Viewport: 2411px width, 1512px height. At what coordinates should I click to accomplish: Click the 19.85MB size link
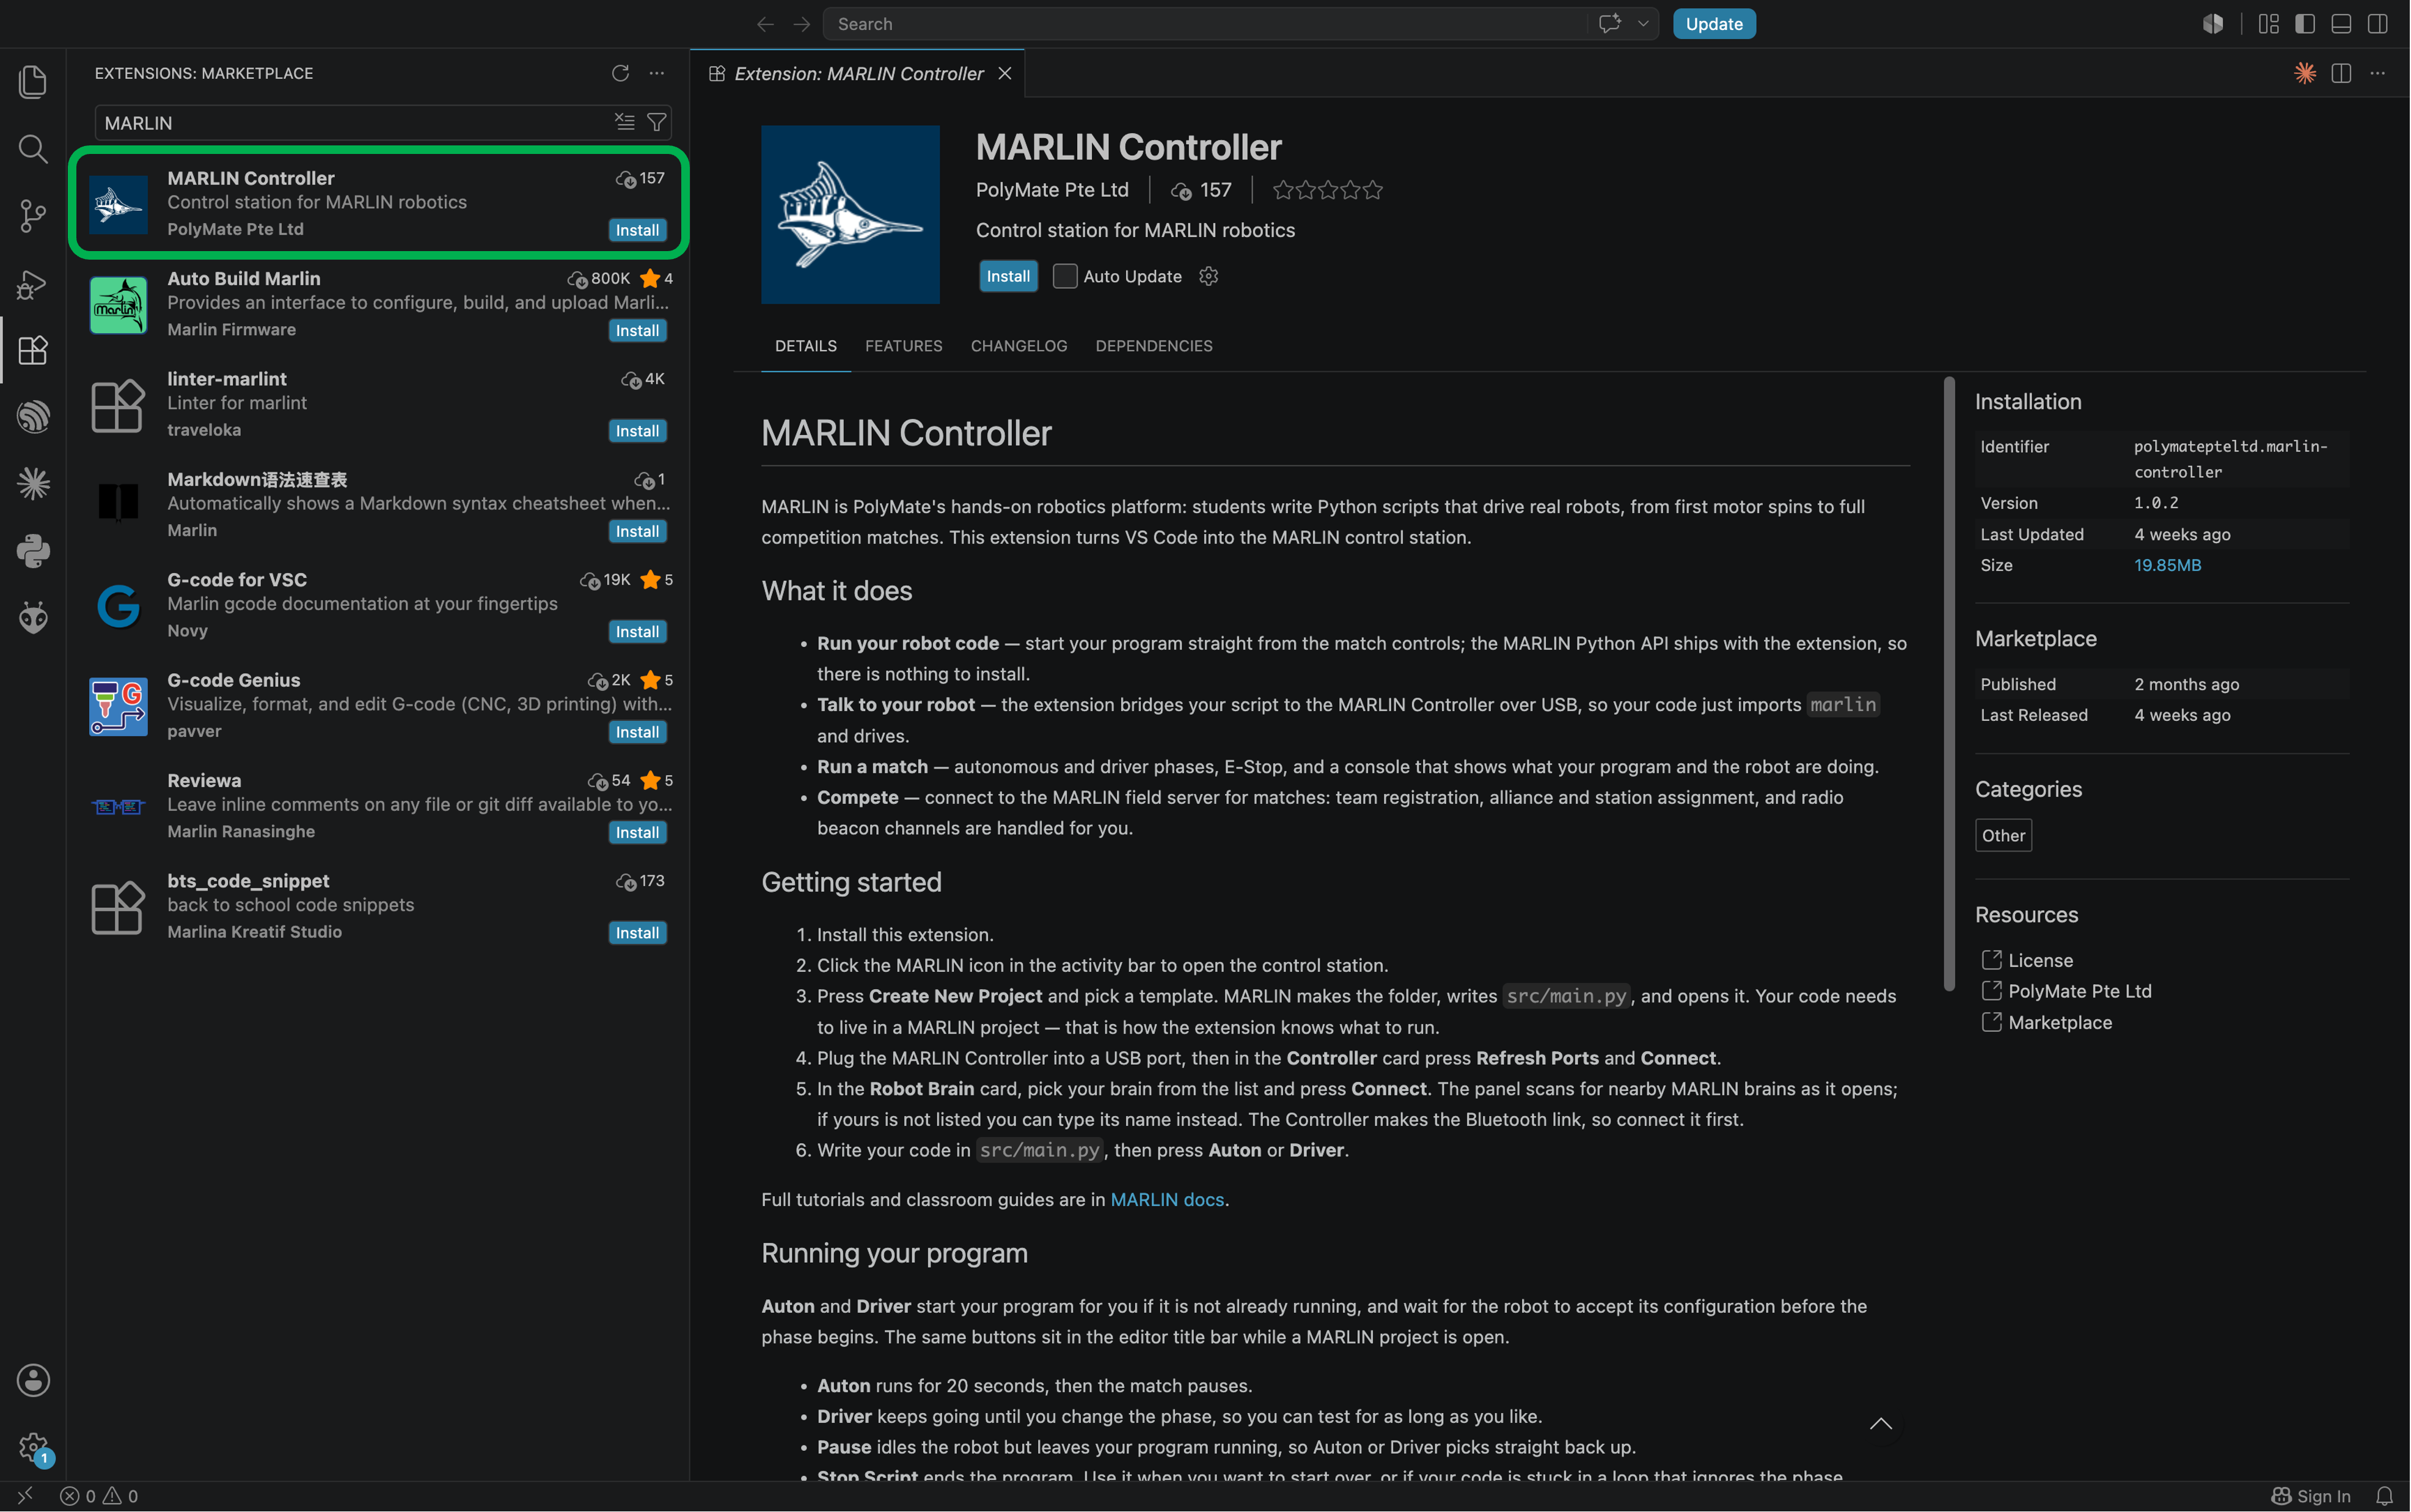(2167, 565)
